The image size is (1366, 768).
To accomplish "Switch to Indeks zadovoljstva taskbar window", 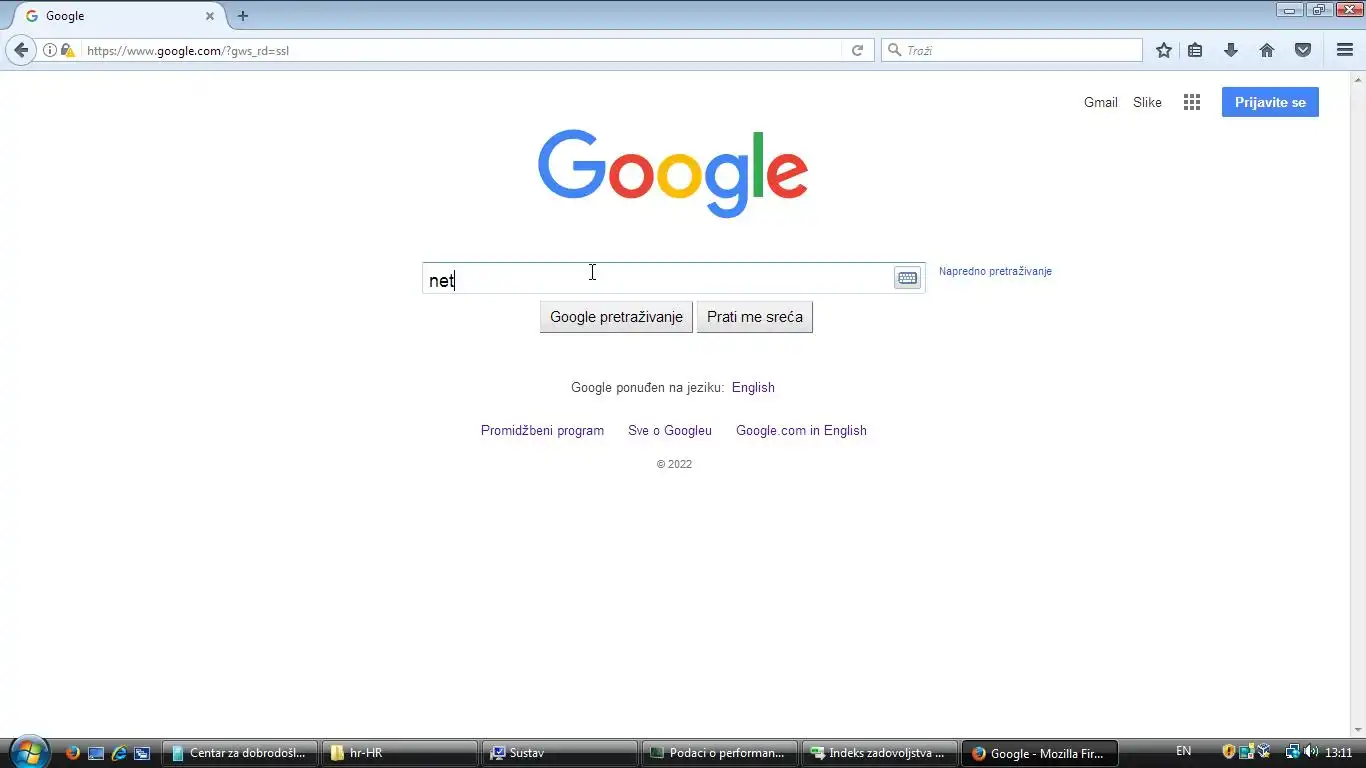I will pos(879,753).
